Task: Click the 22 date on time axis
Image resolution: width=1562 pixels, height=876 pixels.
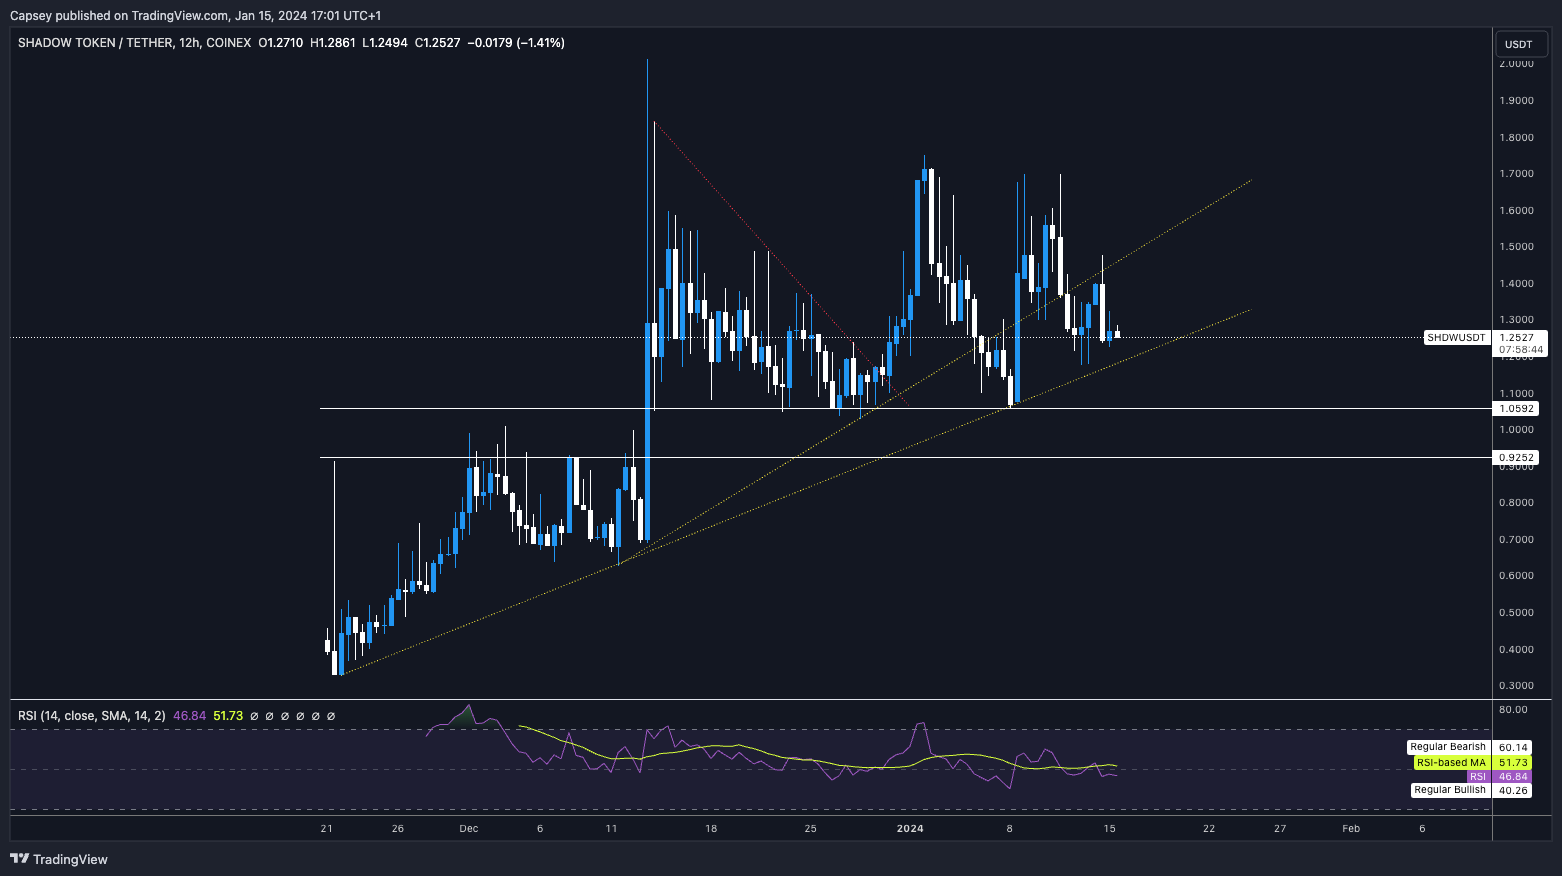Action: (1209, 829)
